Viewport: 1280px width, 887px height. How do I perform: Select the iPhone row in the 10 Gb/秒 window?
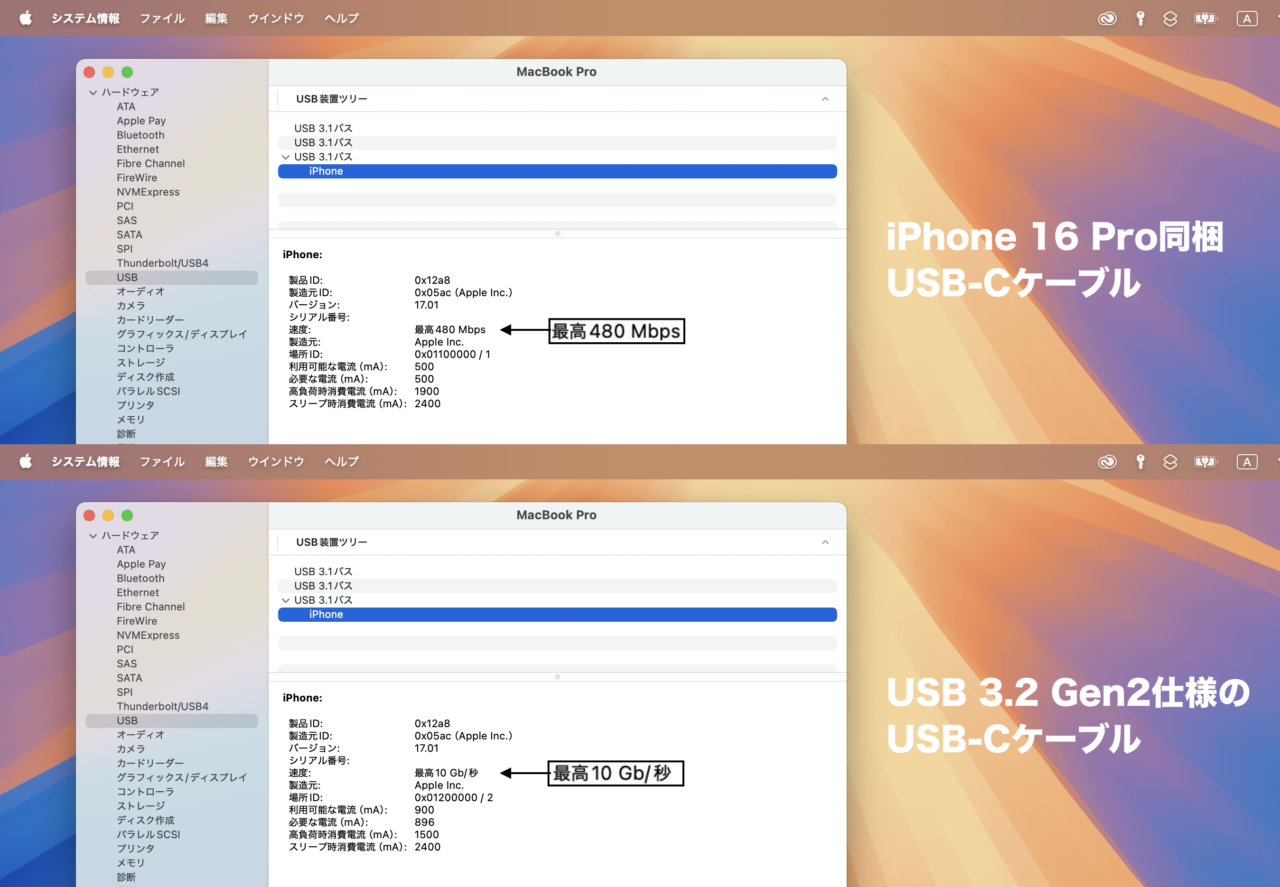click(557, 614)
